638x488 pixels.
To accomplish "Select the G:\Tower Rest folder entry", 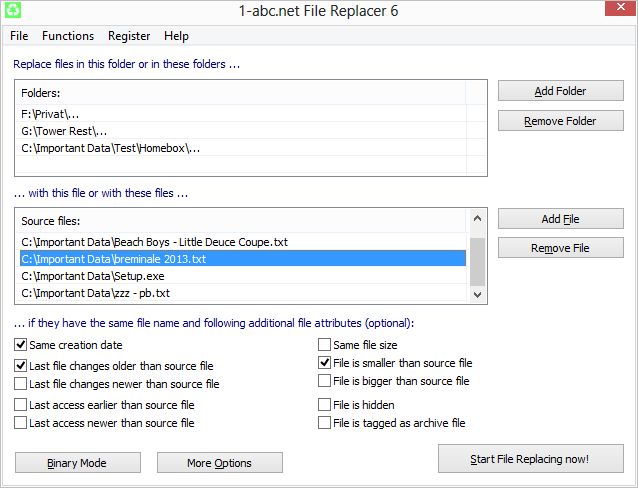I will (64, 131).
